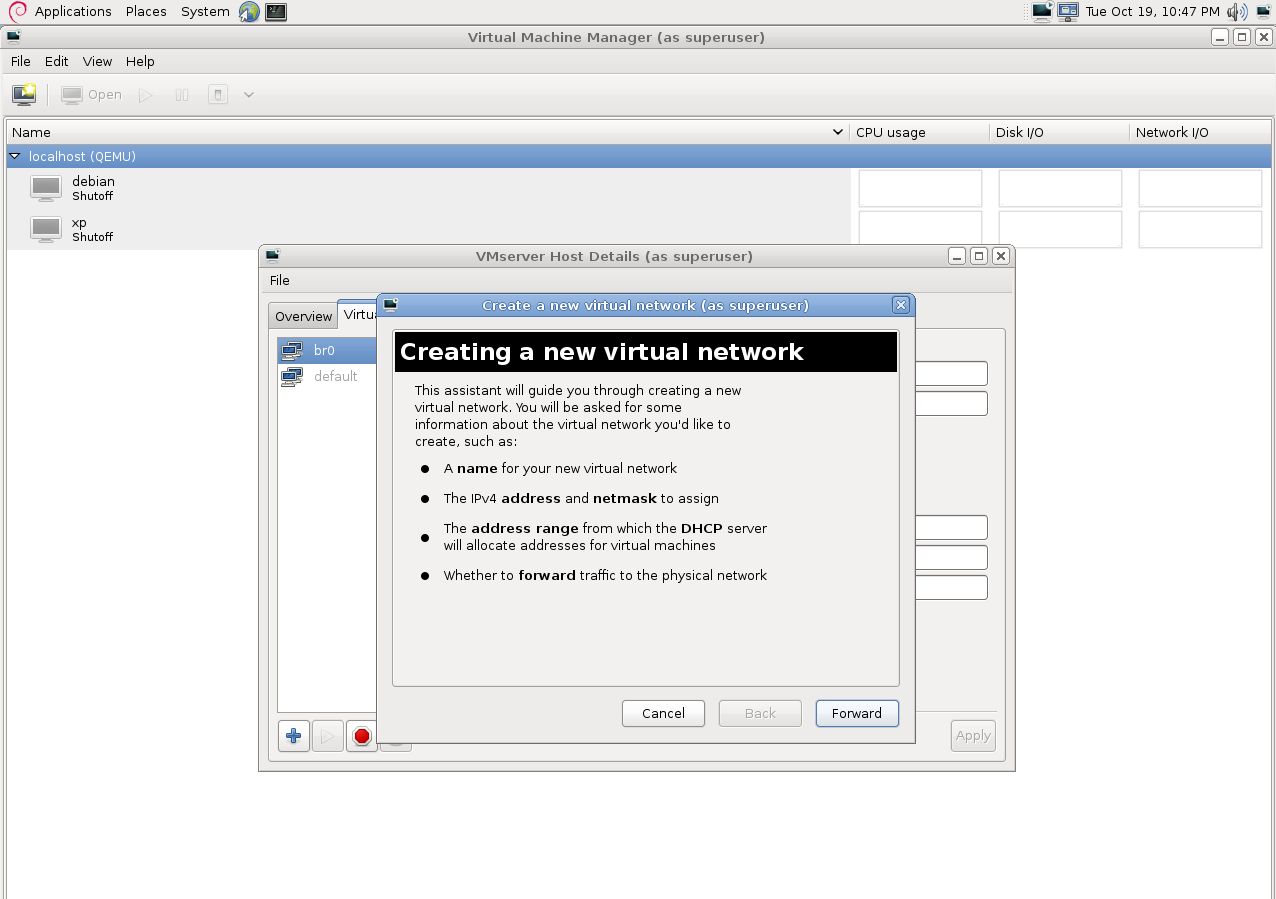Open the View menu
The image size is (1276, 899).
click(x=97, y=61)
